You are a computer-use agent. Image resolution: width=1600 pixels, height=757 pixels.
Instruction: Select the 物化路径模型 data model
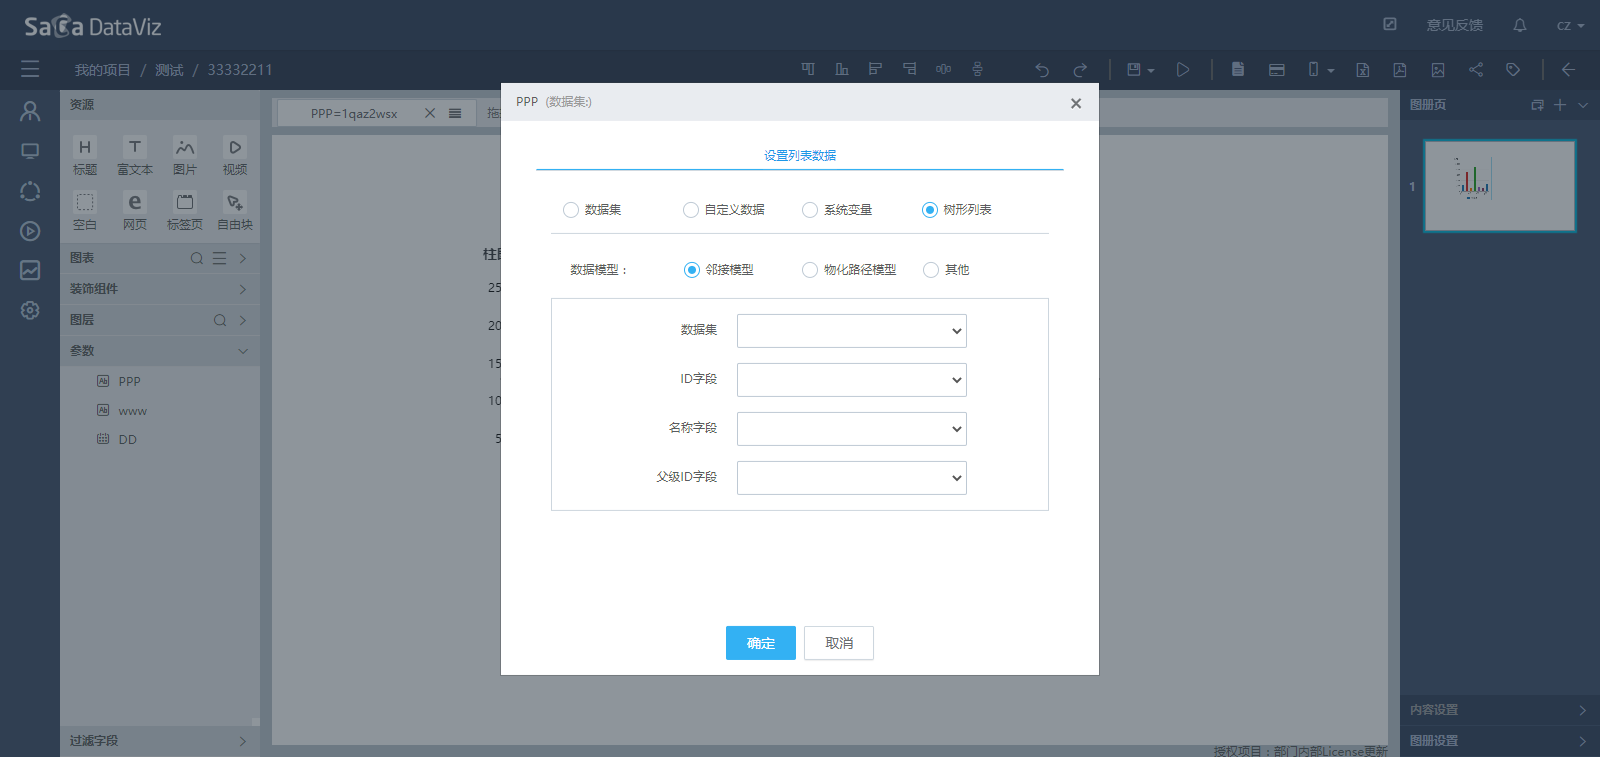810,270
